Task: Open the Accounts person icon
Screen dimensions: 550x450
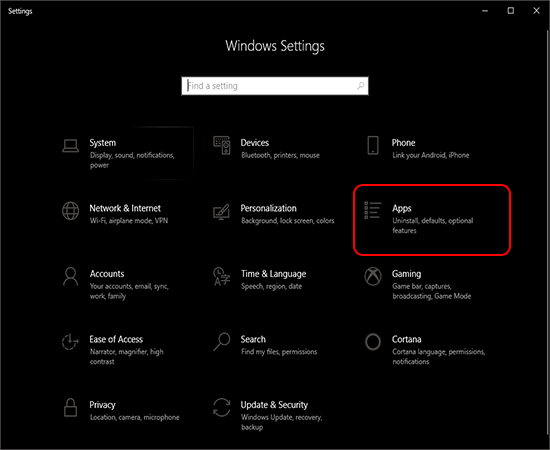Action: [71, 276]
